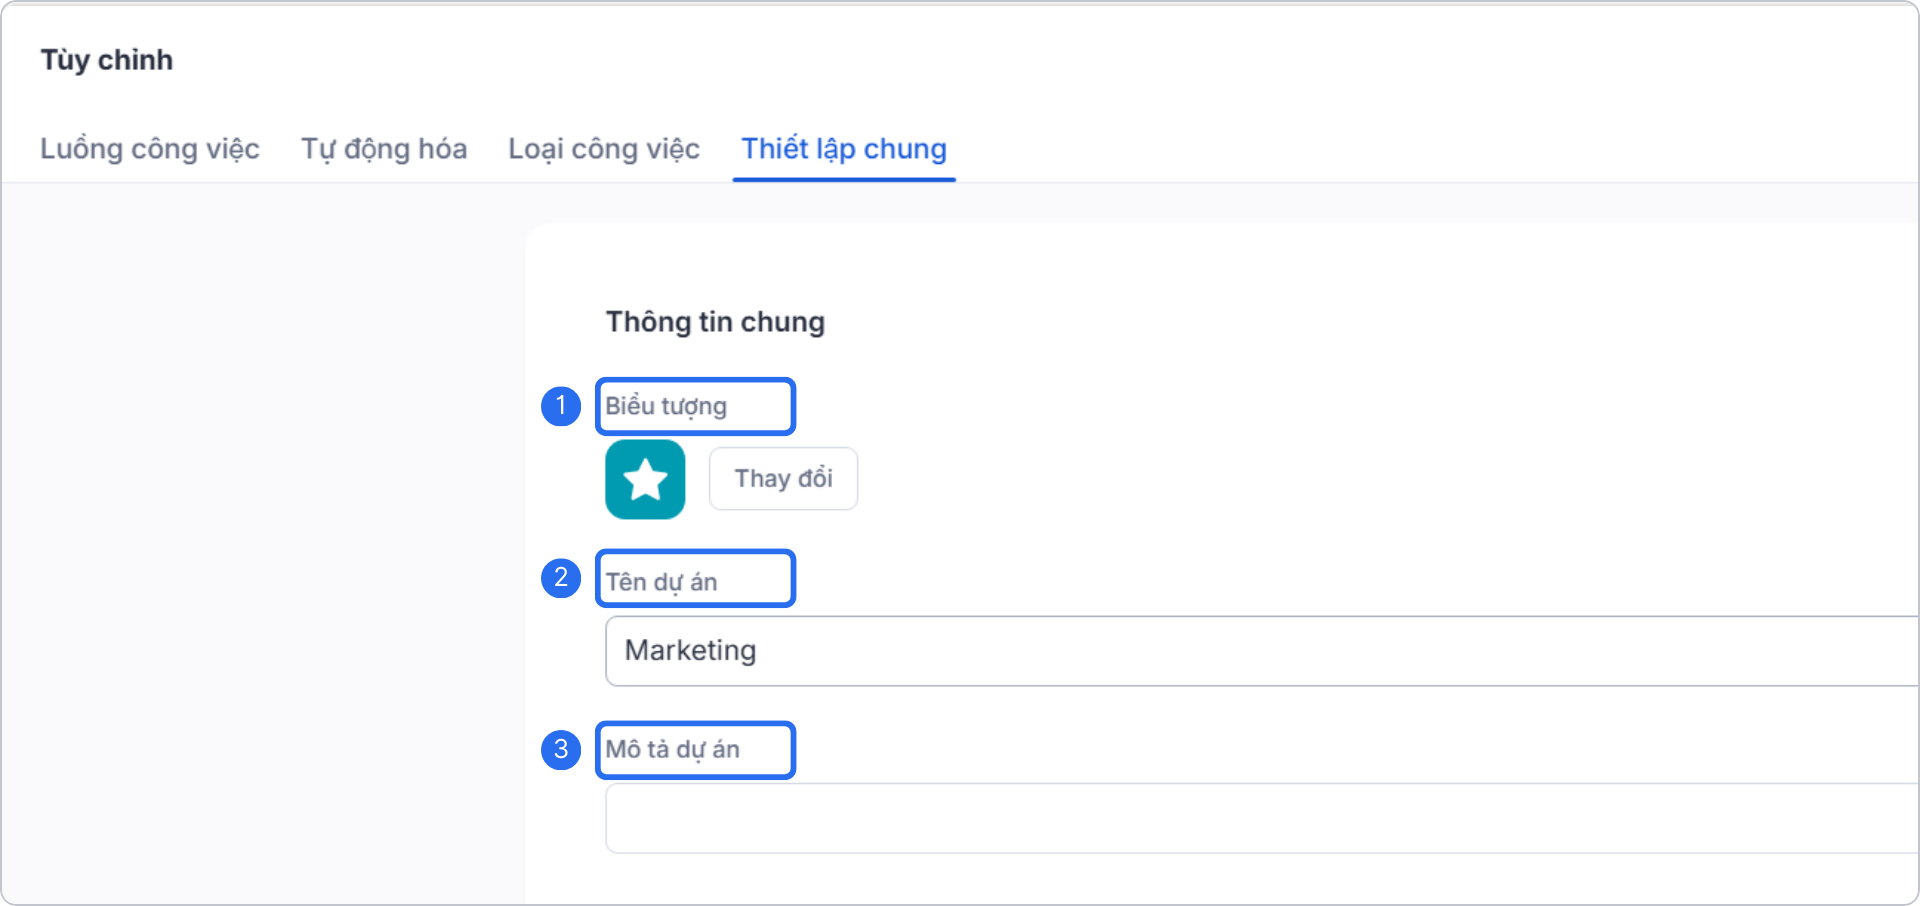
Task: Click the Tên dự án label
Action: click(695, 578)
